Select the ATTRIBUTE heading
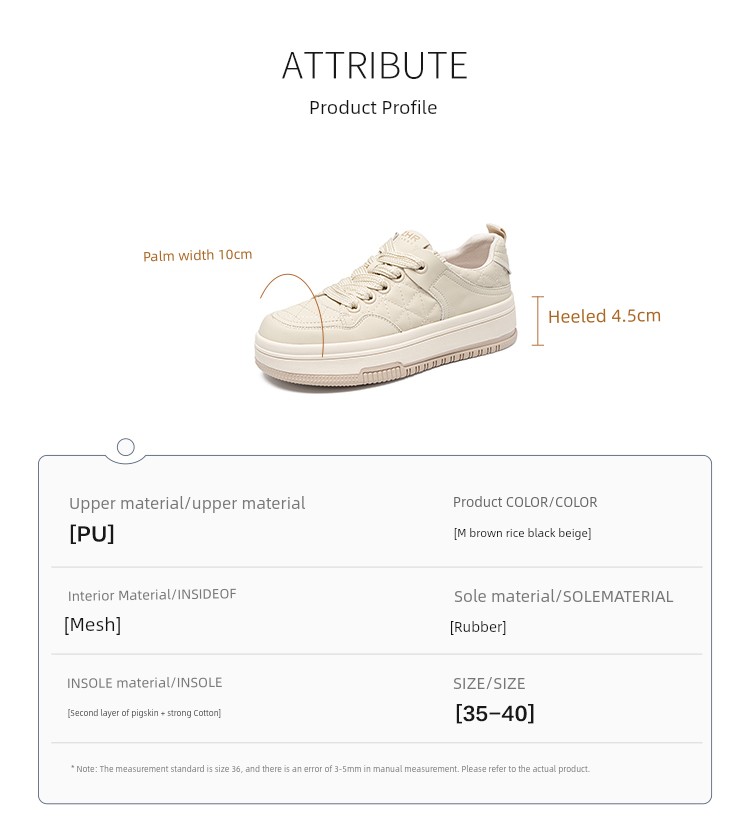 (x=374, y=66)
